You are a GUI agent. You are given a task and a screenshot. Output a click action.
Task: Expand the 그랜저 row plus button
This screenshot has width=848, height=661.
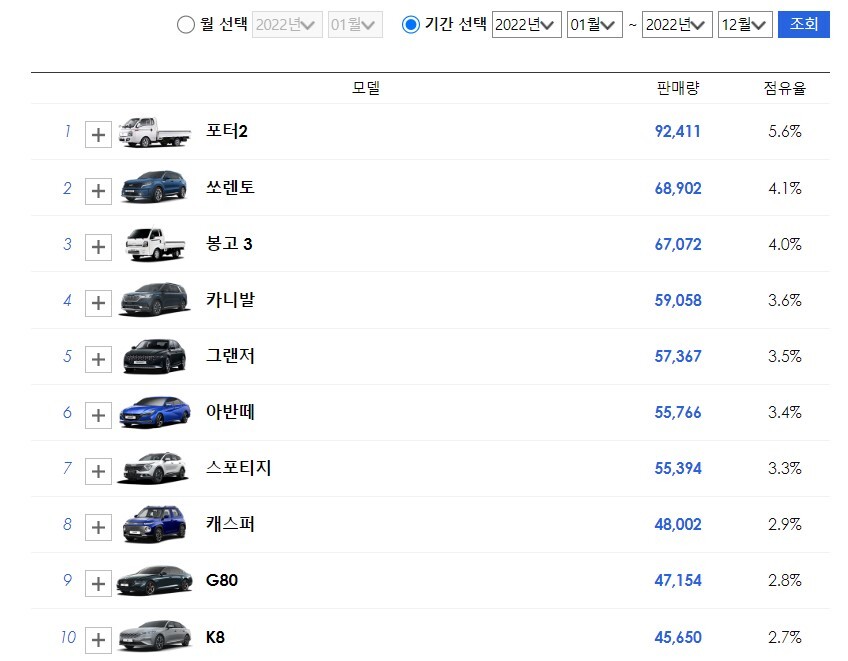point(98,359)
